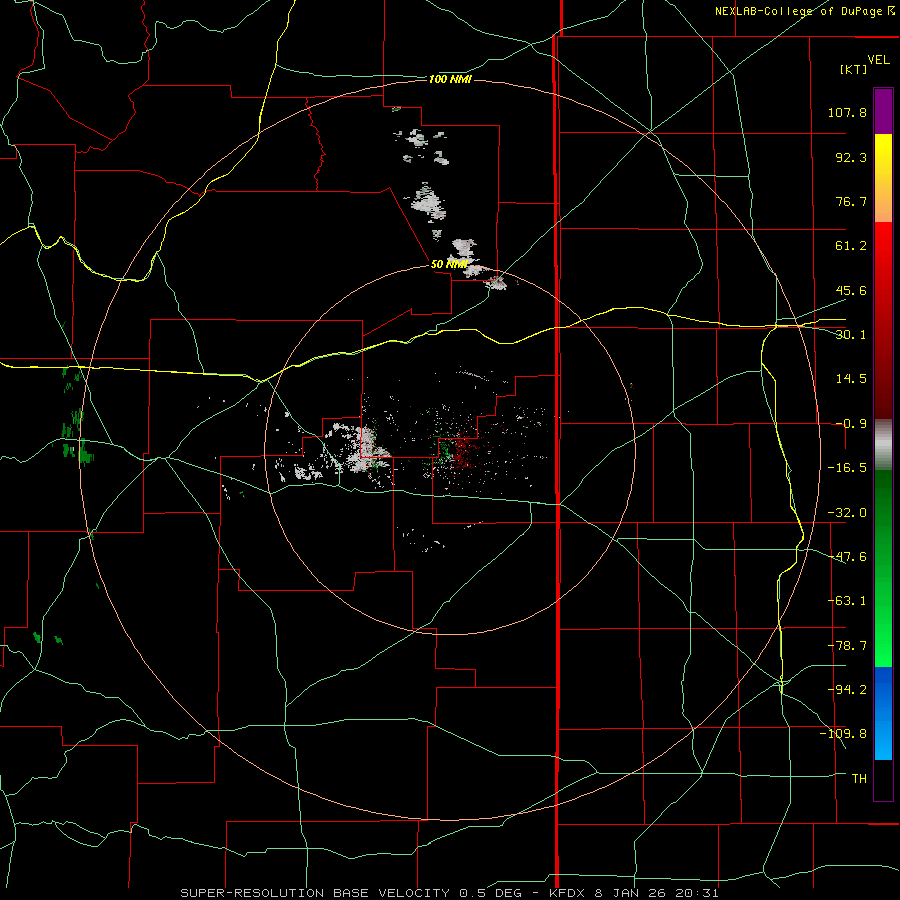Click the 100 NMI range ring label
This screenshot has height=900, width=900.
pos(450,79)
